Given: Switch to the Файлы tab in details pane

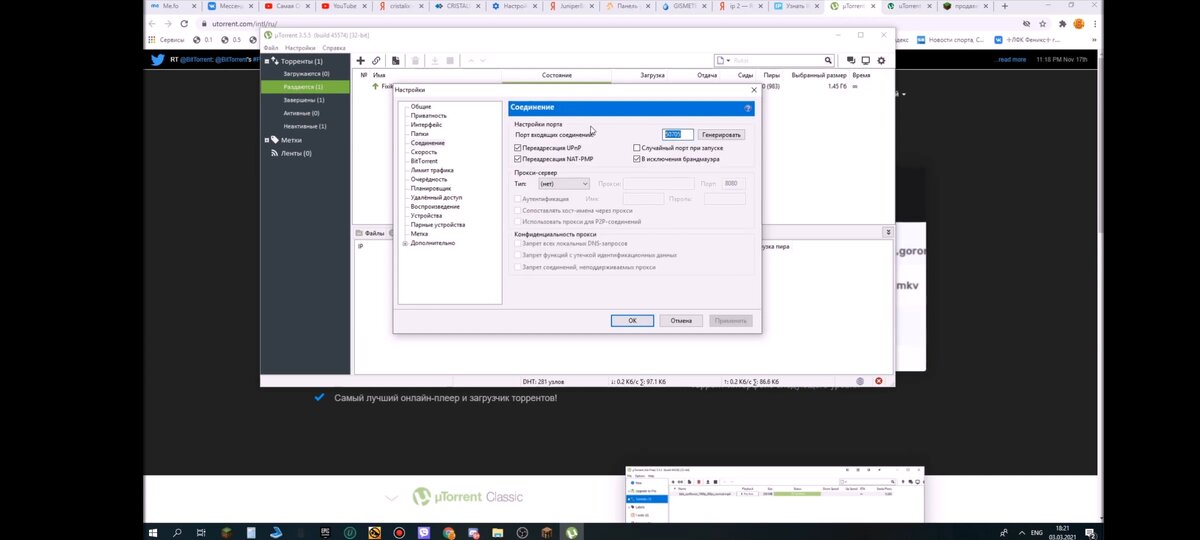Looking at the screenshot, I should click(x=372, y=233).
